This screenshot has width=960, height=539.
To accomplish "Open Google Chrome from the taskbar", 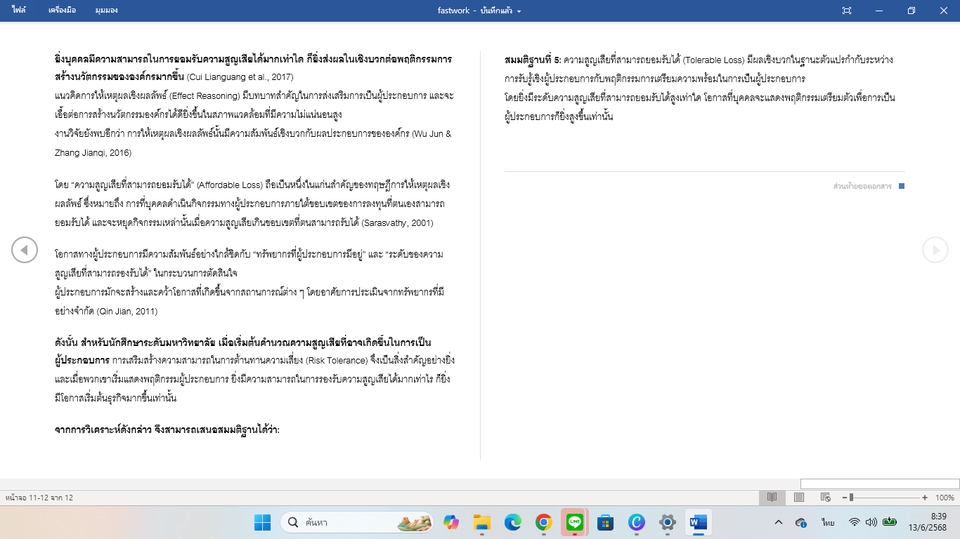I will point(543,522).
